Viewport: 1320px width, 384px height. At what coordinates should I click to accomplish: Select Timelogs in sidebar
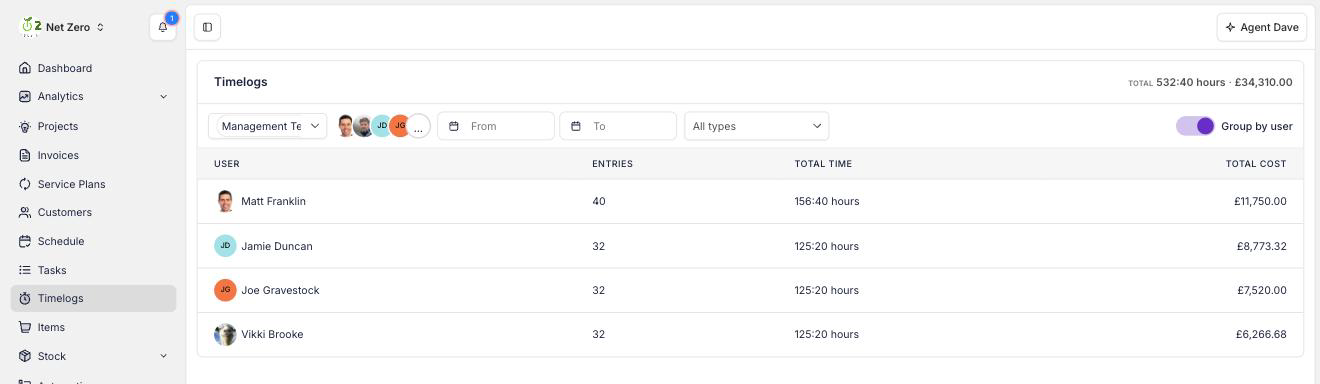click(x=94, y=298)
